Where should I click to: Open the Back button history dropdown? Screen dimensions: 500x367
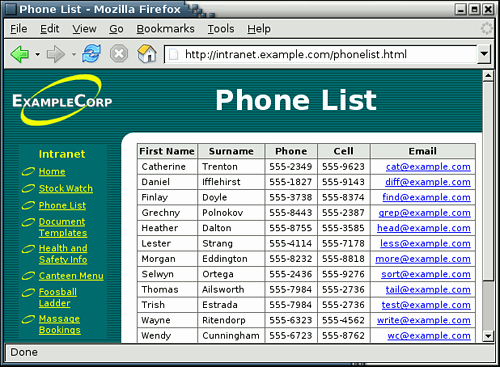pos(37,54)
